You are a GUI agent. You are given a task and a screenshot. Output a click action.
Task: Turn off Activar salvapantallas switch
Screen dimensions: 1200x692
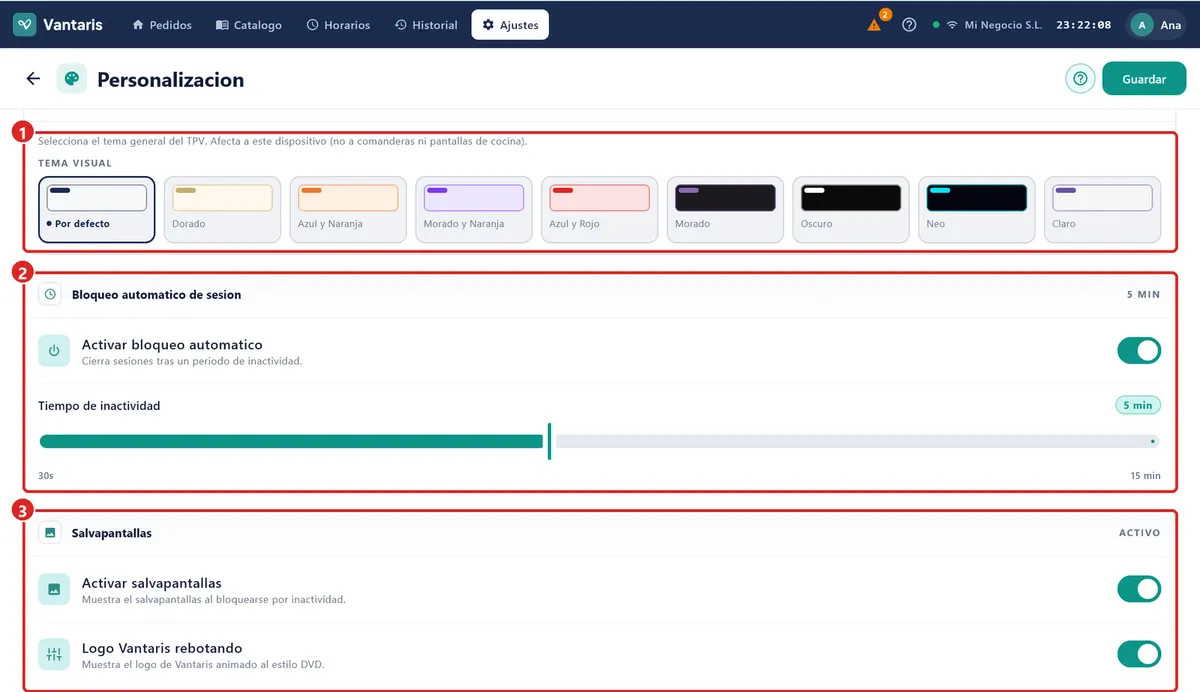click(x=1139, y=589)
